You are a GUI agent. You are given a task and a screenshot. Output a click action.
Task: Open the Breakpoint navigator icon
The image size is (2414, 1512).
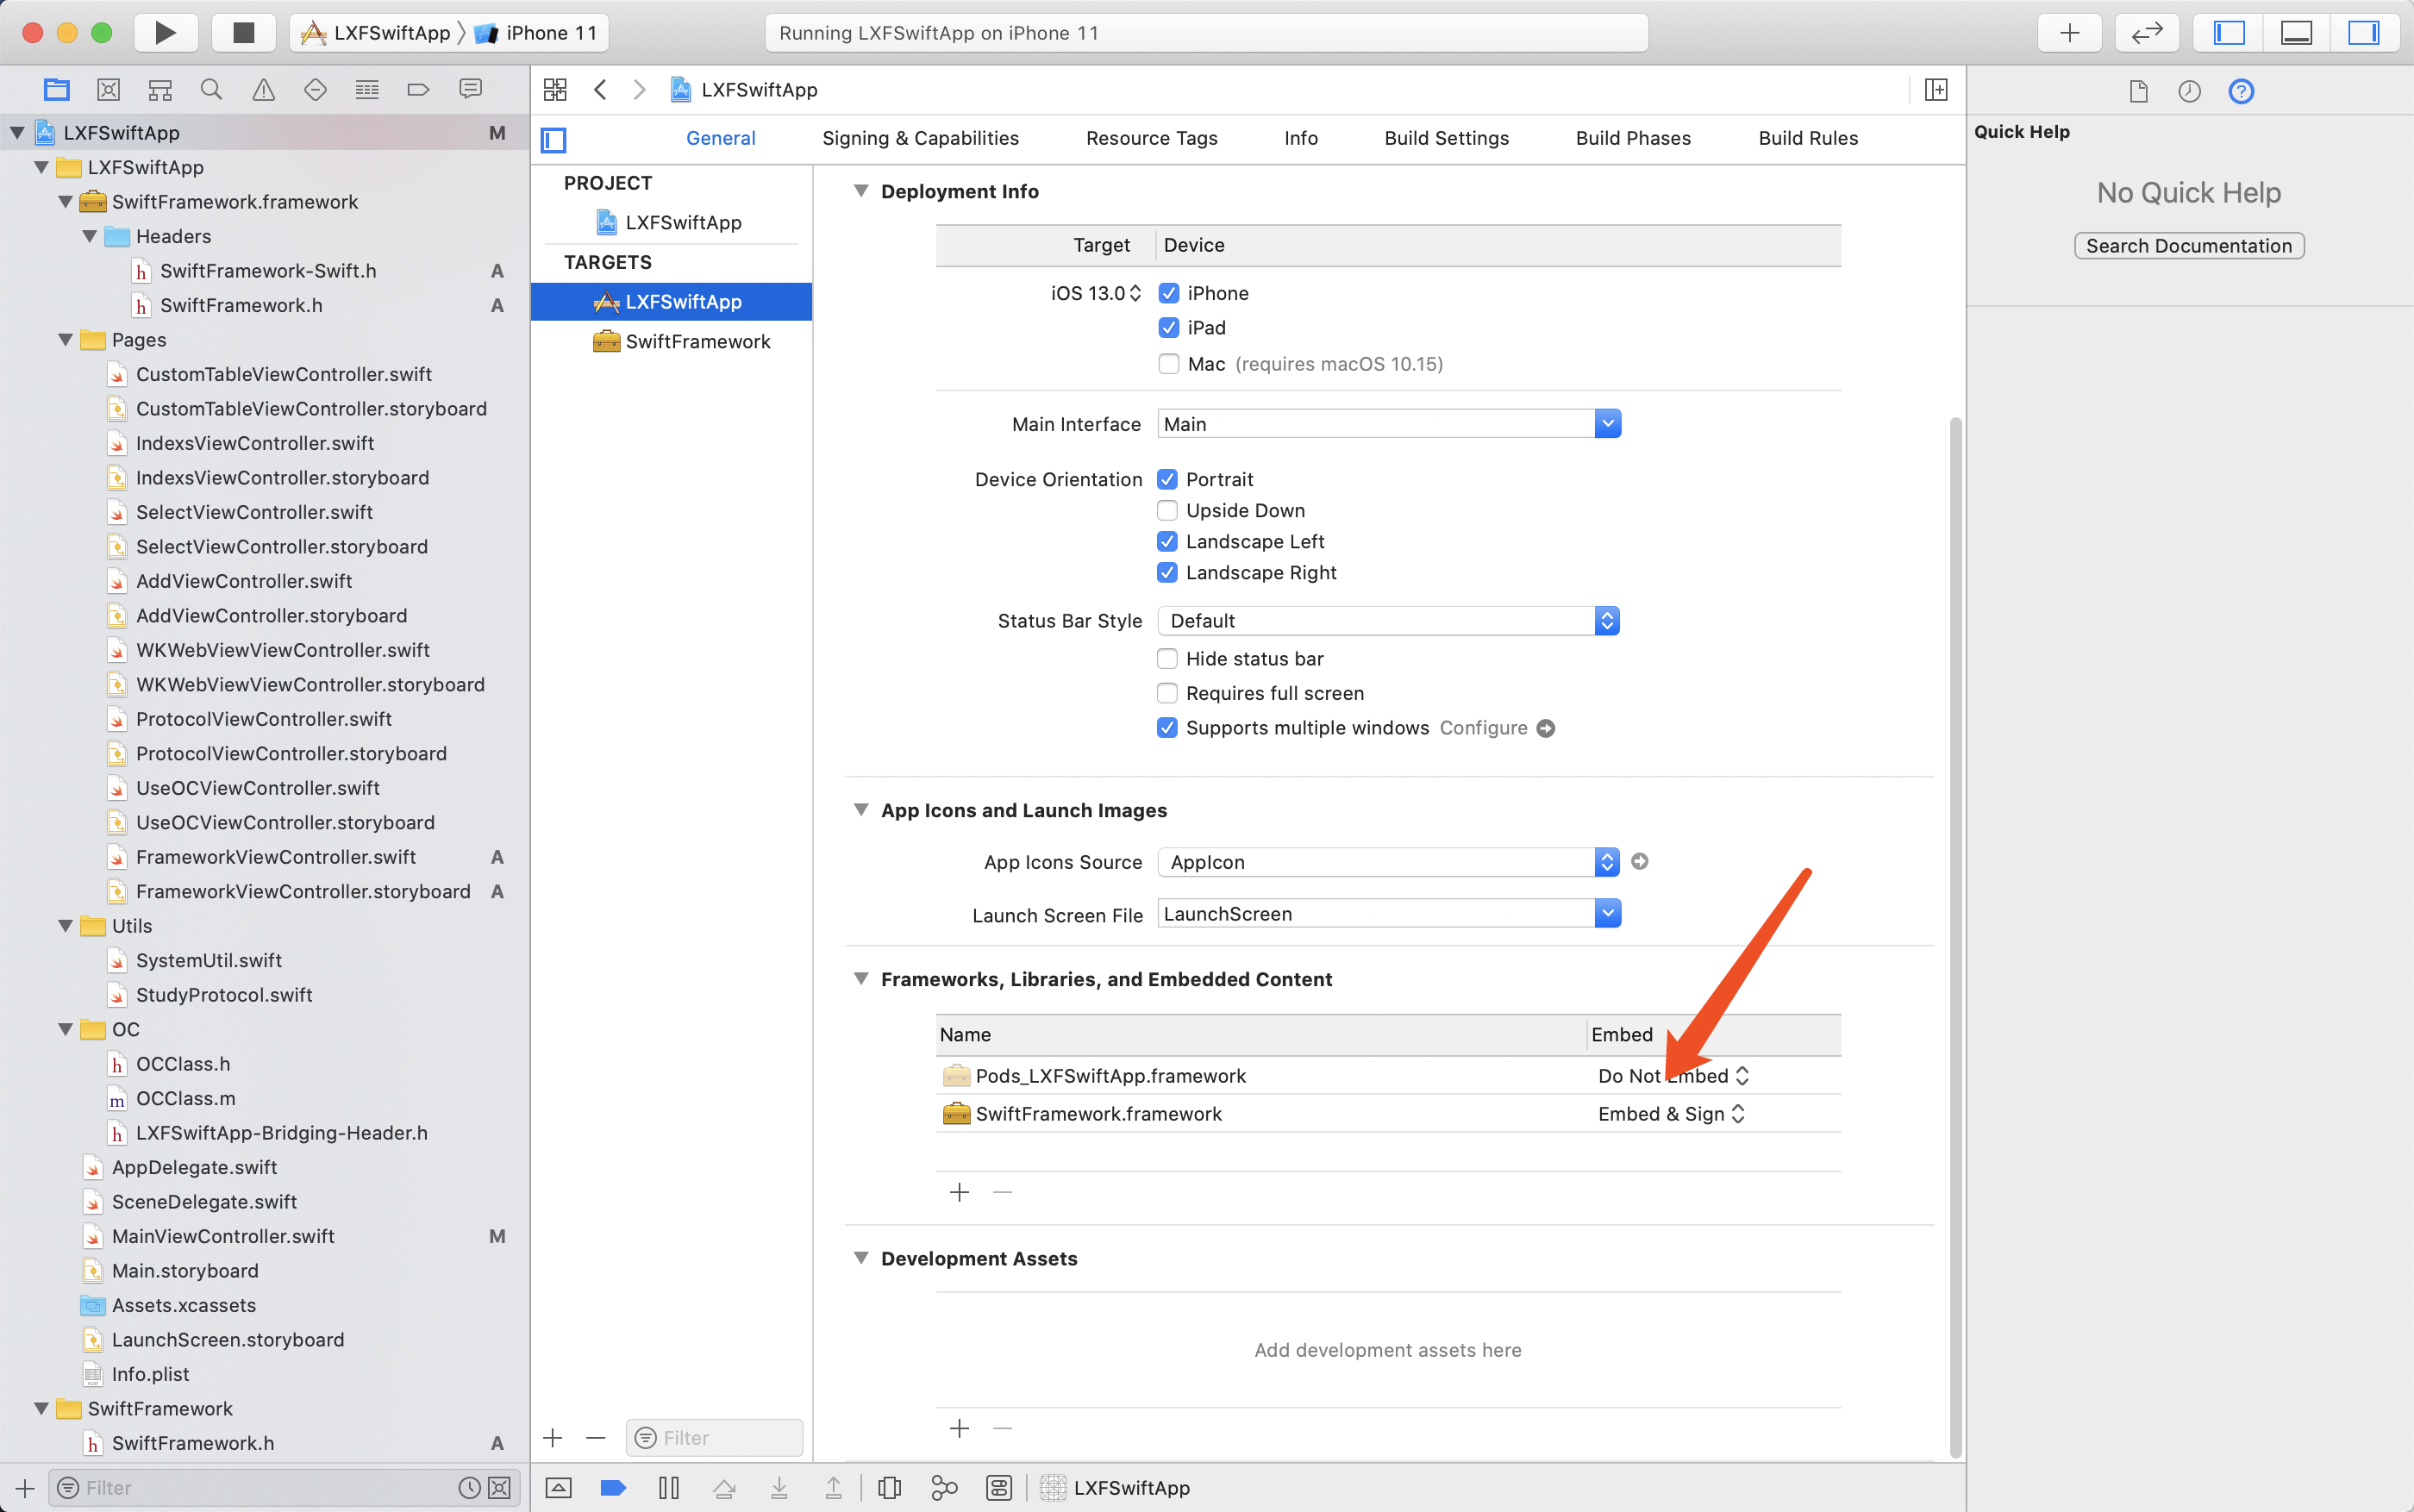click(418, 90)
